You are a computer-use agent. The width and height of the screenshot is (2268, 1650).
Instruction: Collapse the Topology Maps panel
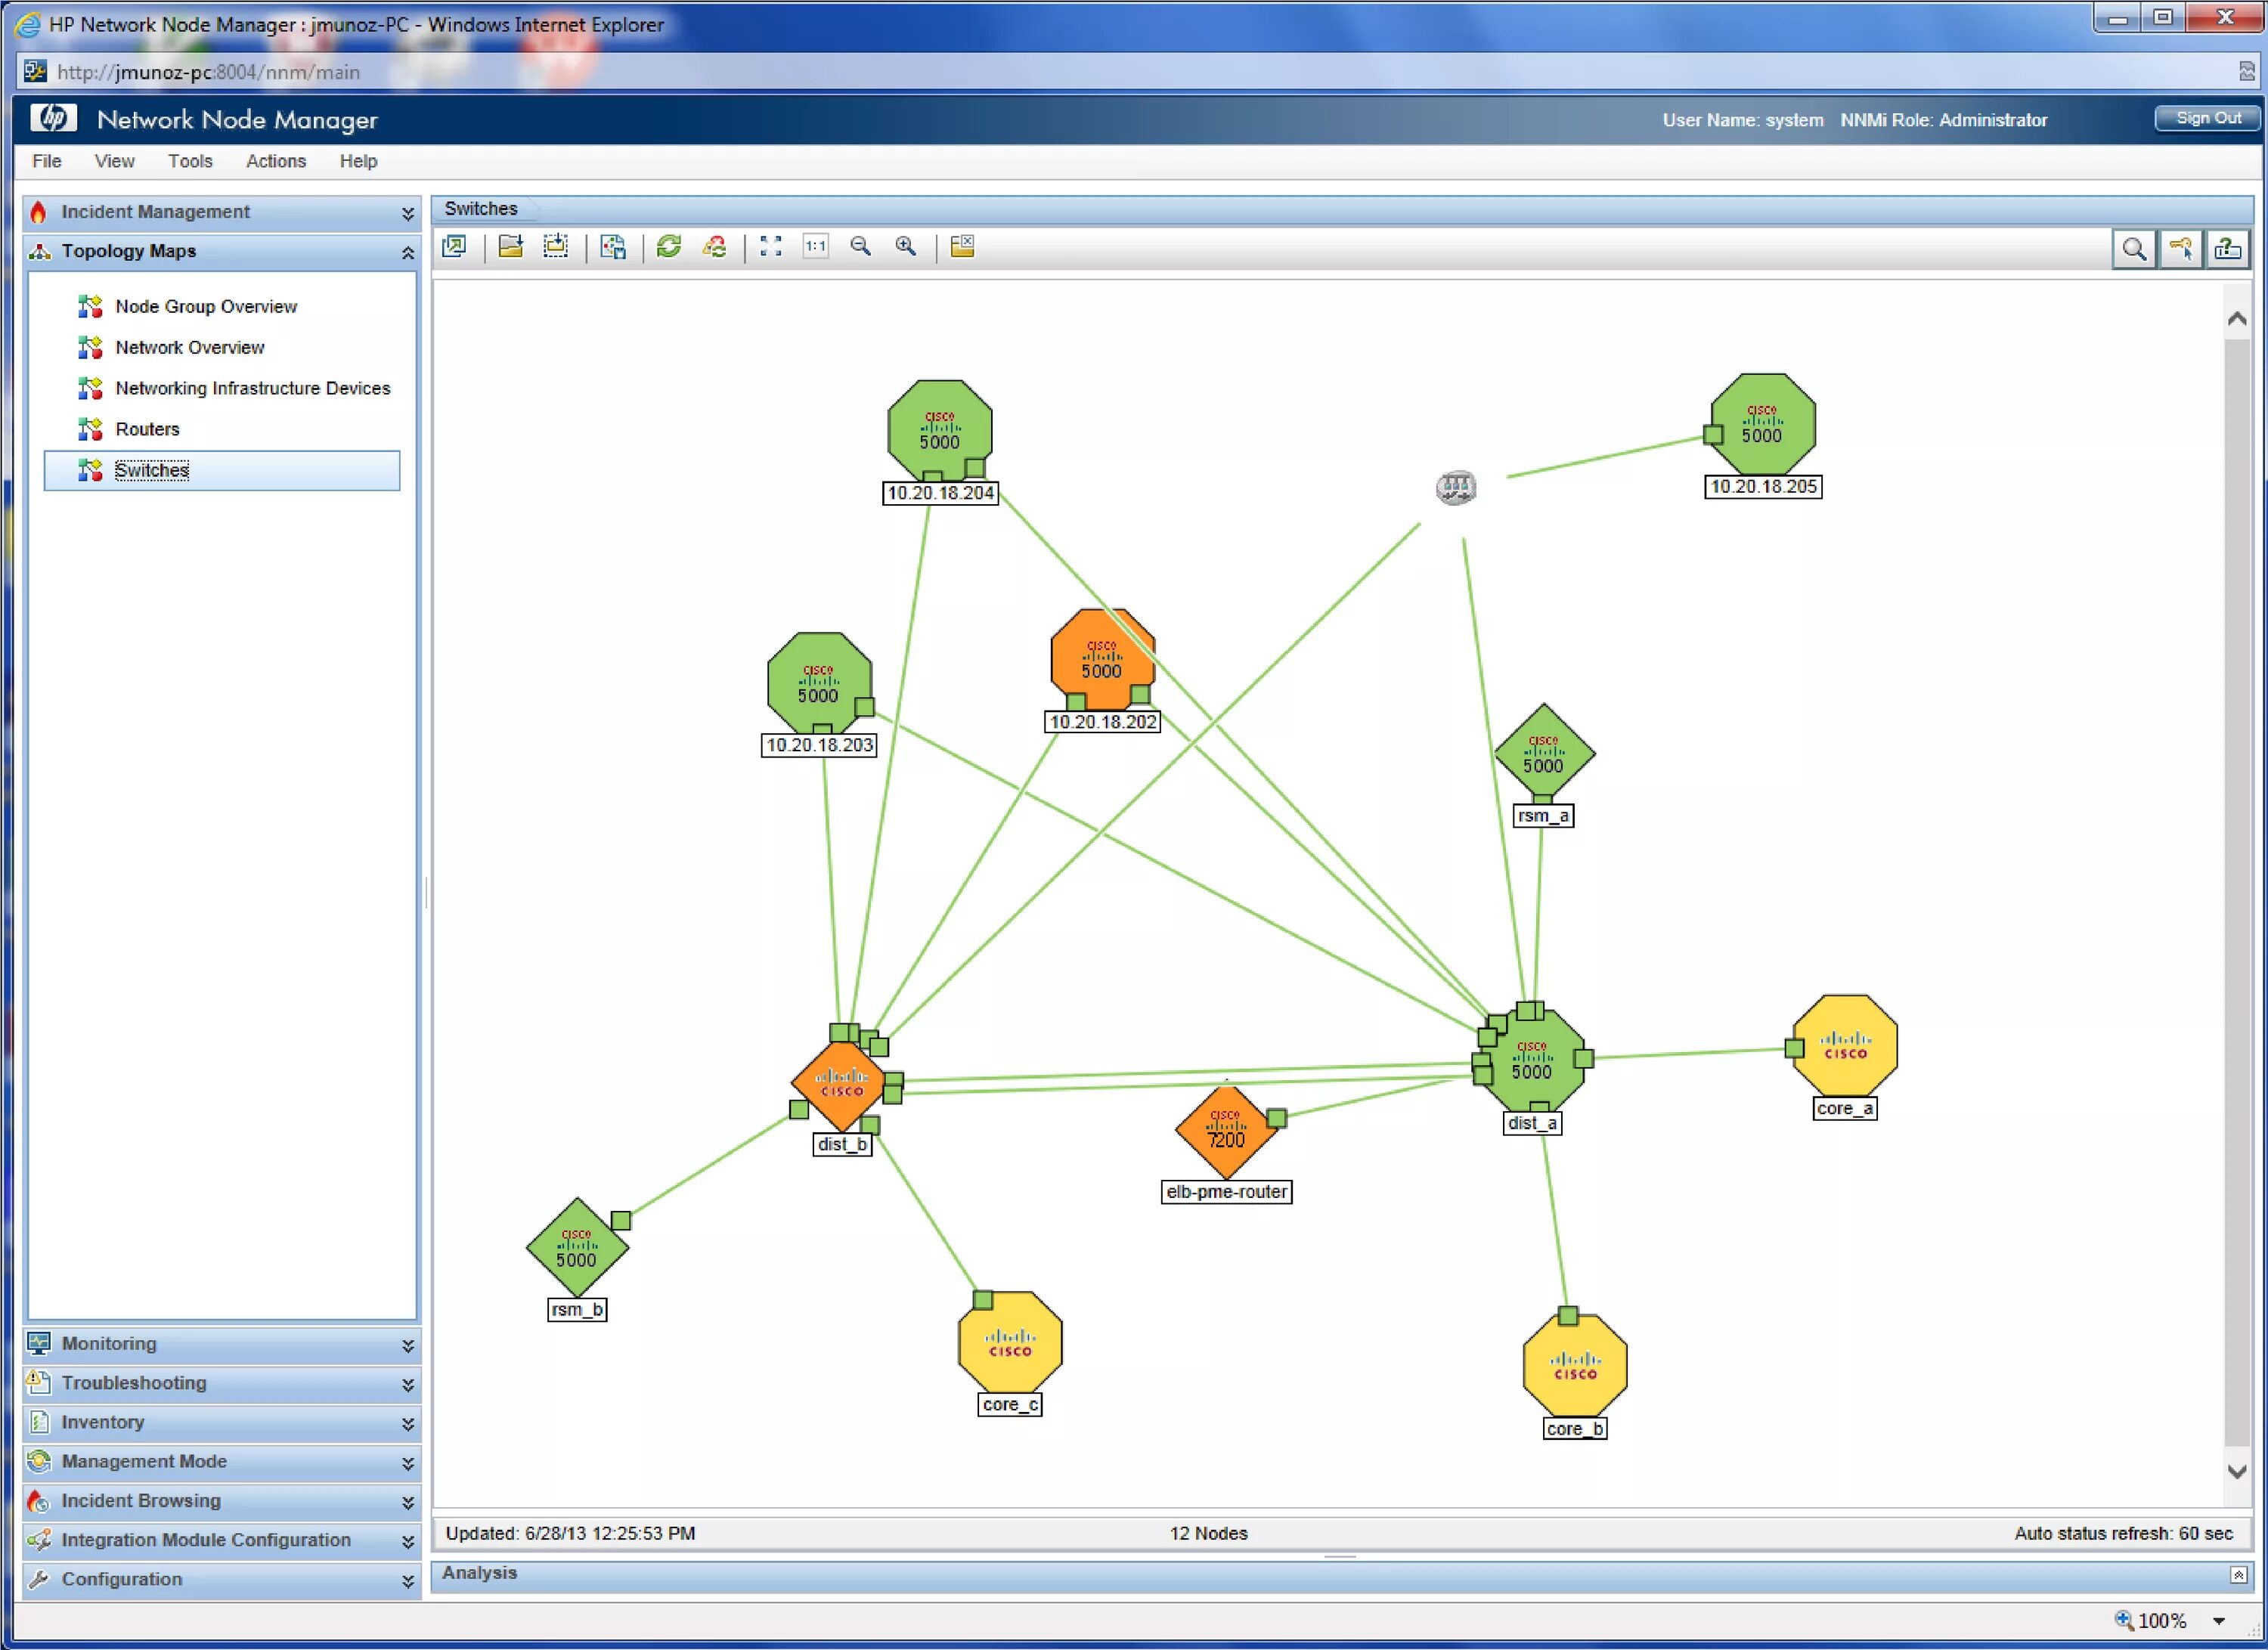click(408, 252)
